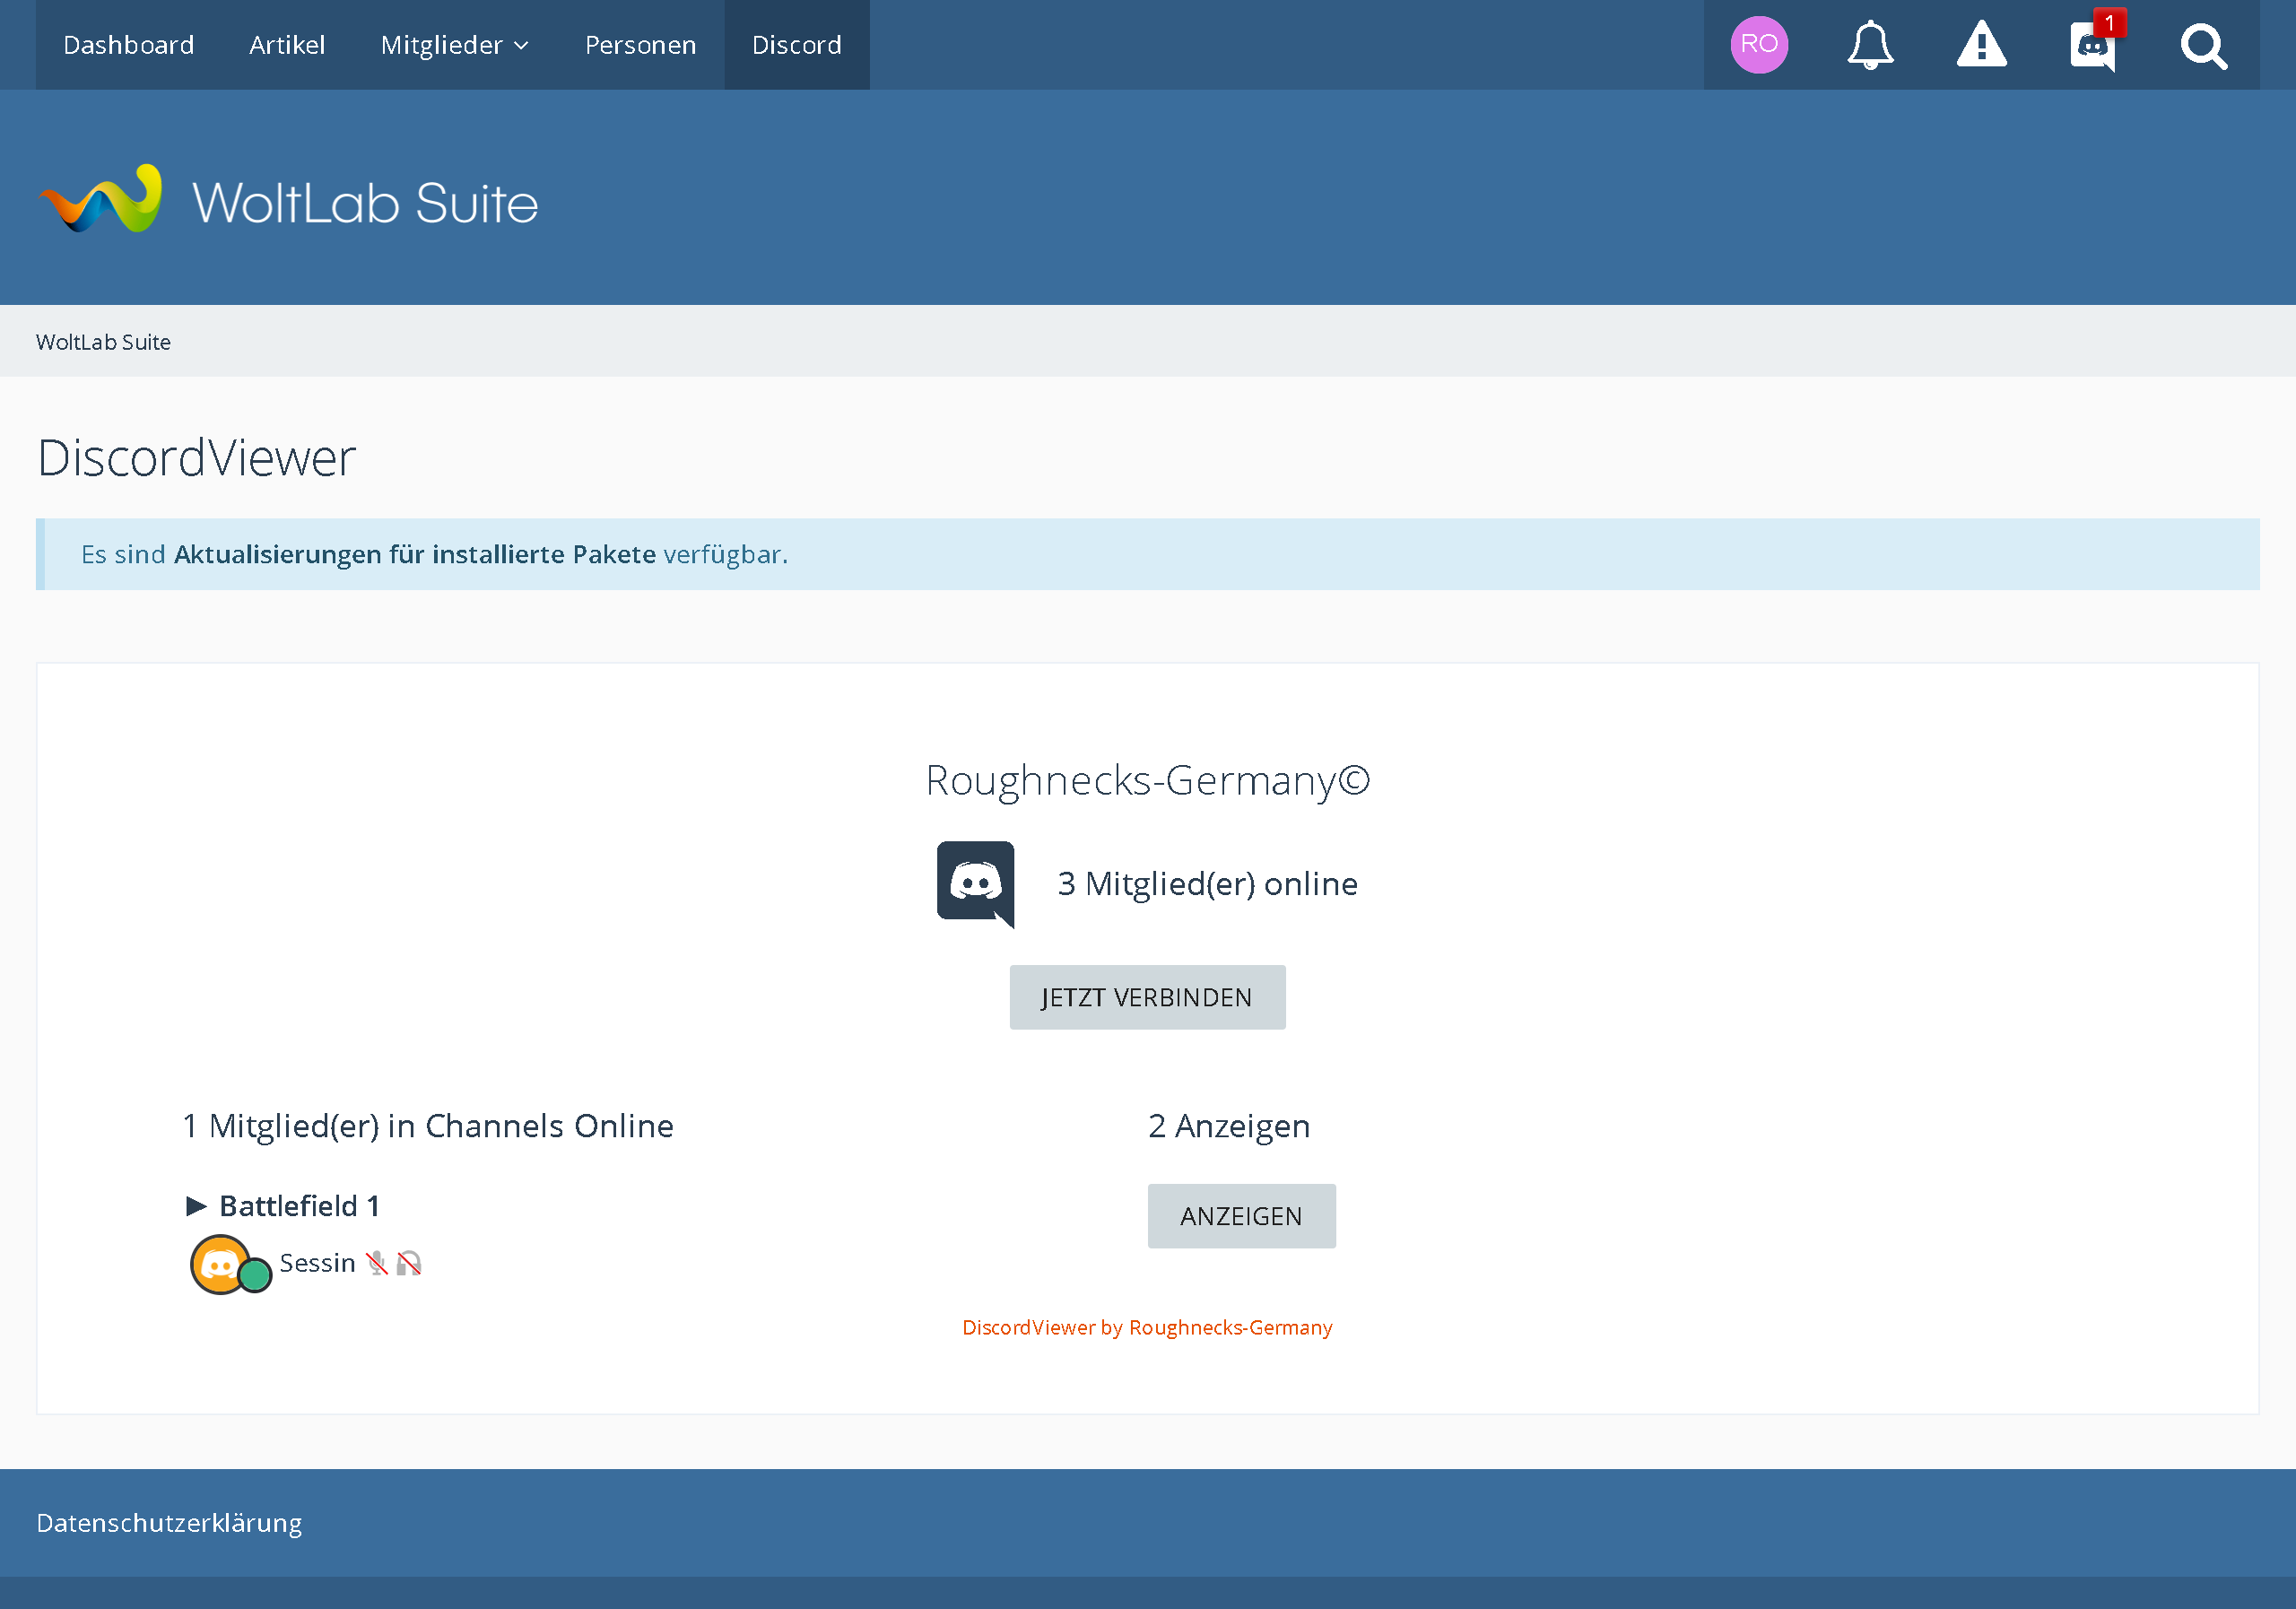Click the DiscordViewer page heading

click(x=196, y=458)
